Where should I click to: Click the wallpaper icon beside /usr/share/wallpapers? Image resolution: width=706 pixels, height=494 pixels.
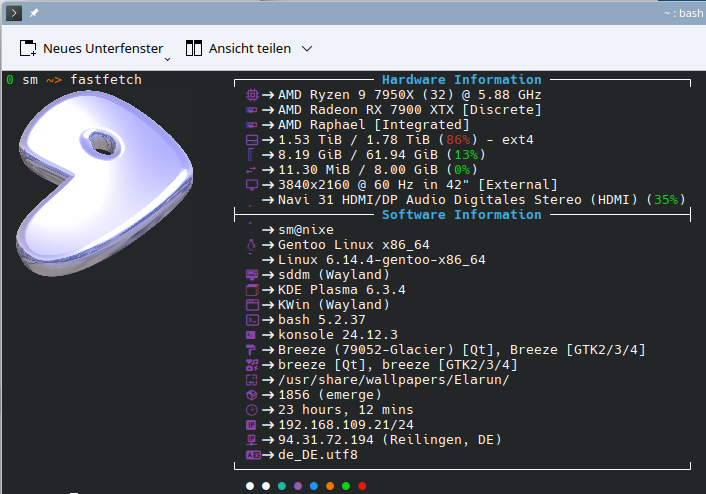pyautogui.click(x=252, y=380)
